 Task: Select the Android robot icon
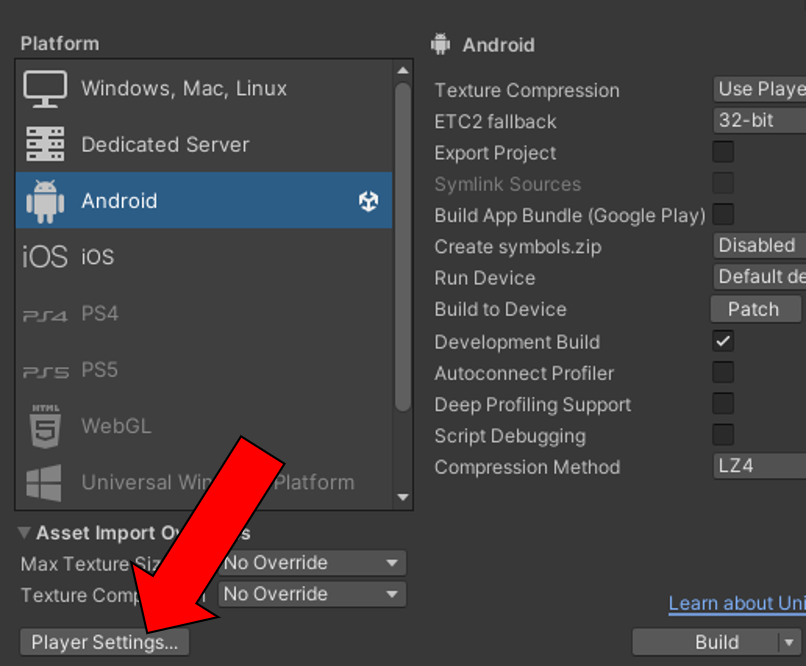45,200
